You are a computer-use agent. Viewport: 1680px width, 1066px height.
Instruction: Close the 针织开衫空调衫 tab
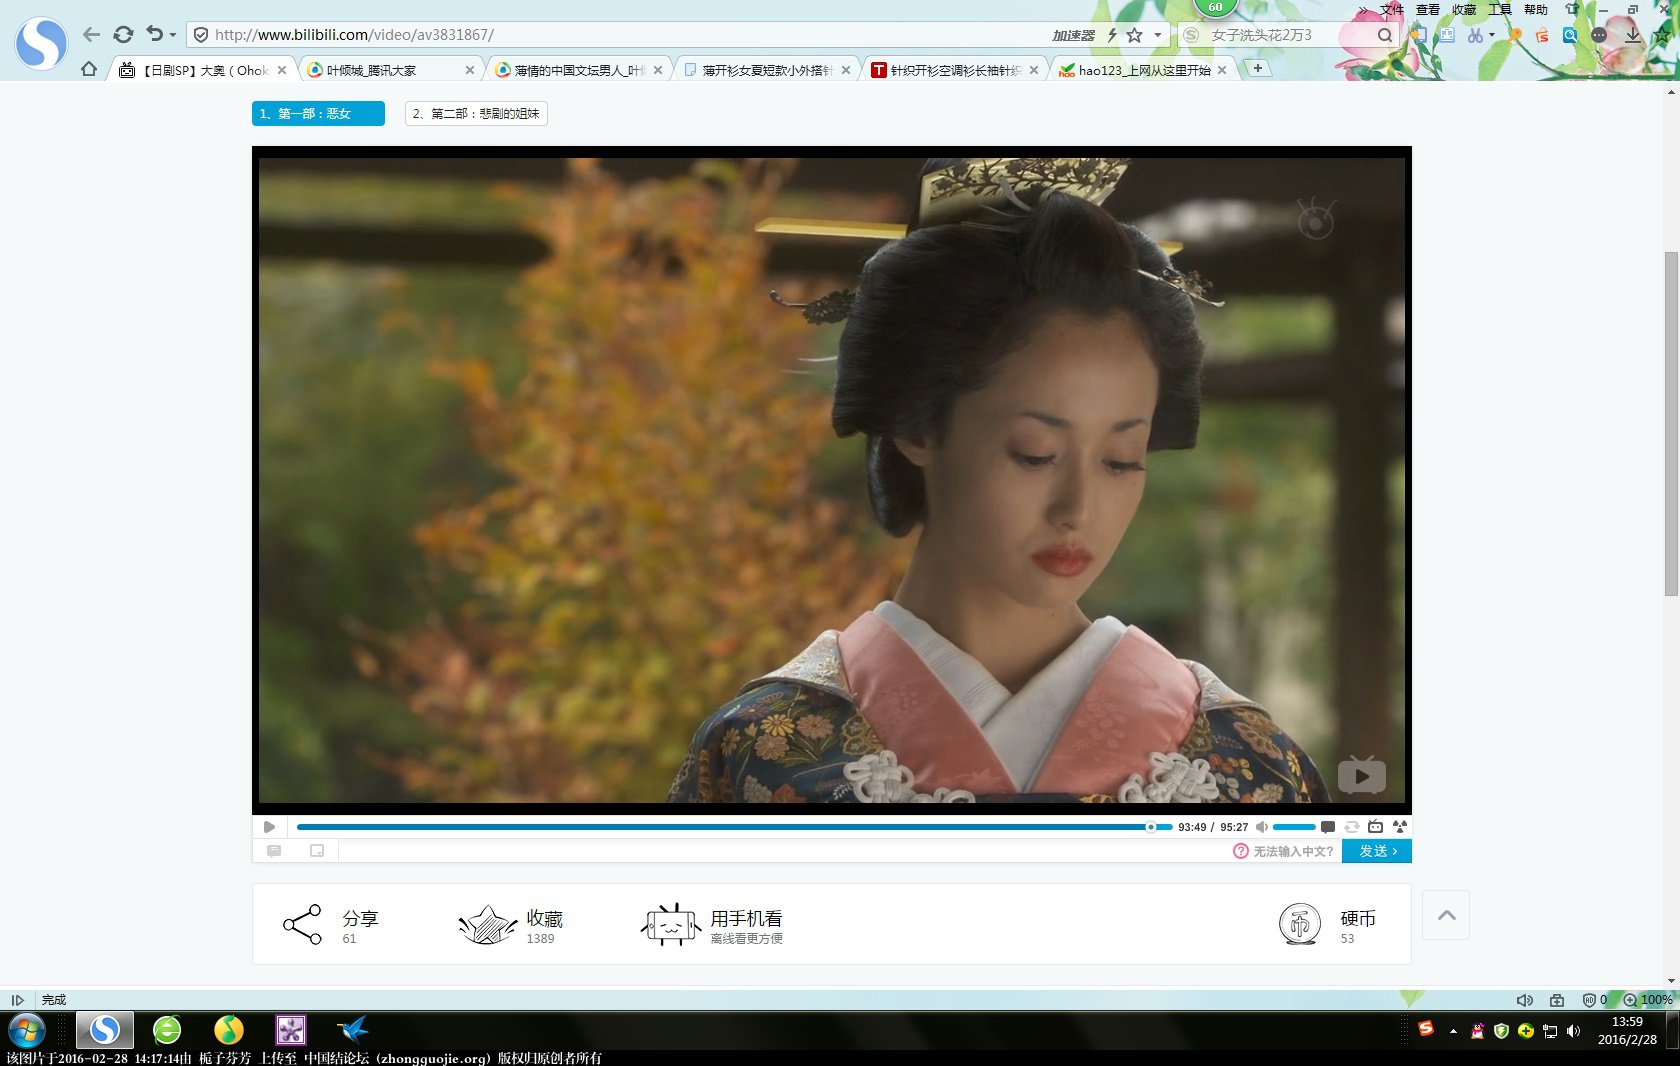click(x=1033, y=70)
